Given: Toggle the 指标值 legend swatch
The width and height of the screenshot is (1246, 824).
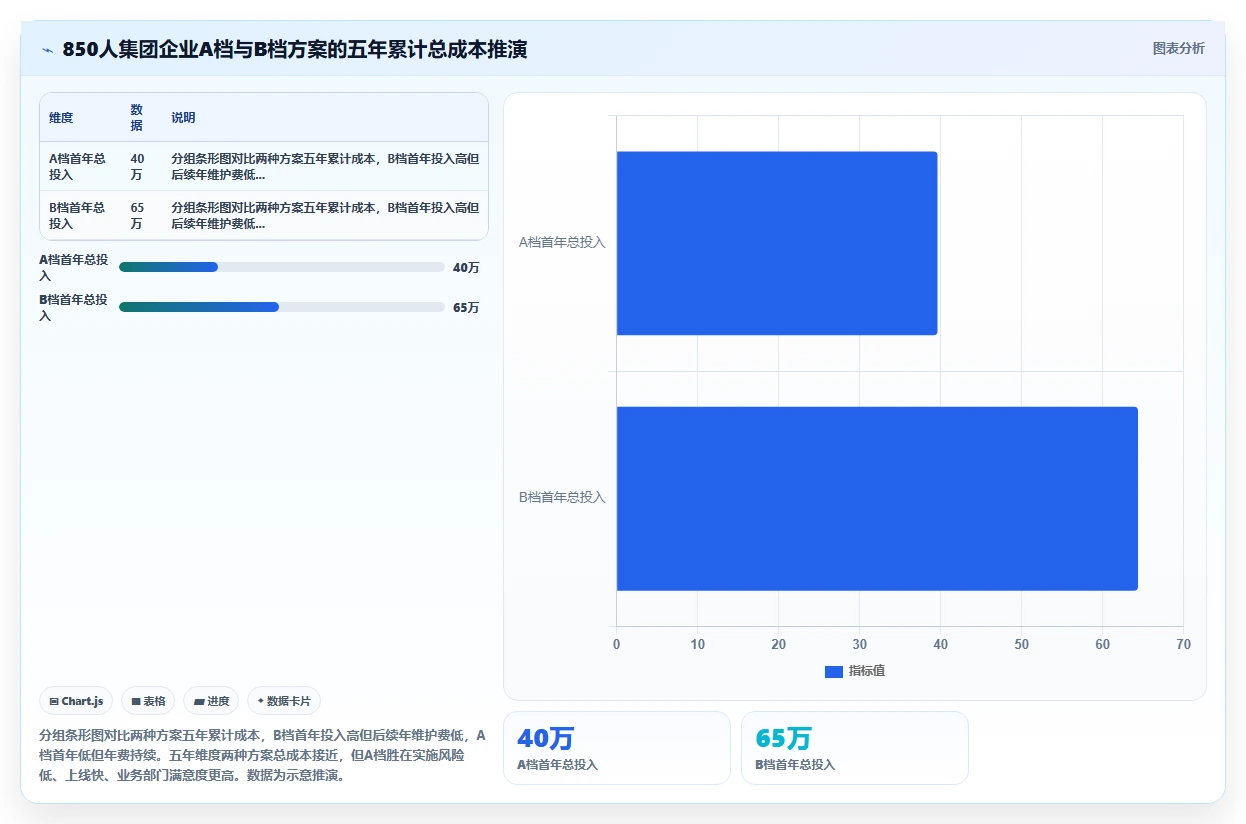Looking at the screenshot, I should [x=834, y=671].
